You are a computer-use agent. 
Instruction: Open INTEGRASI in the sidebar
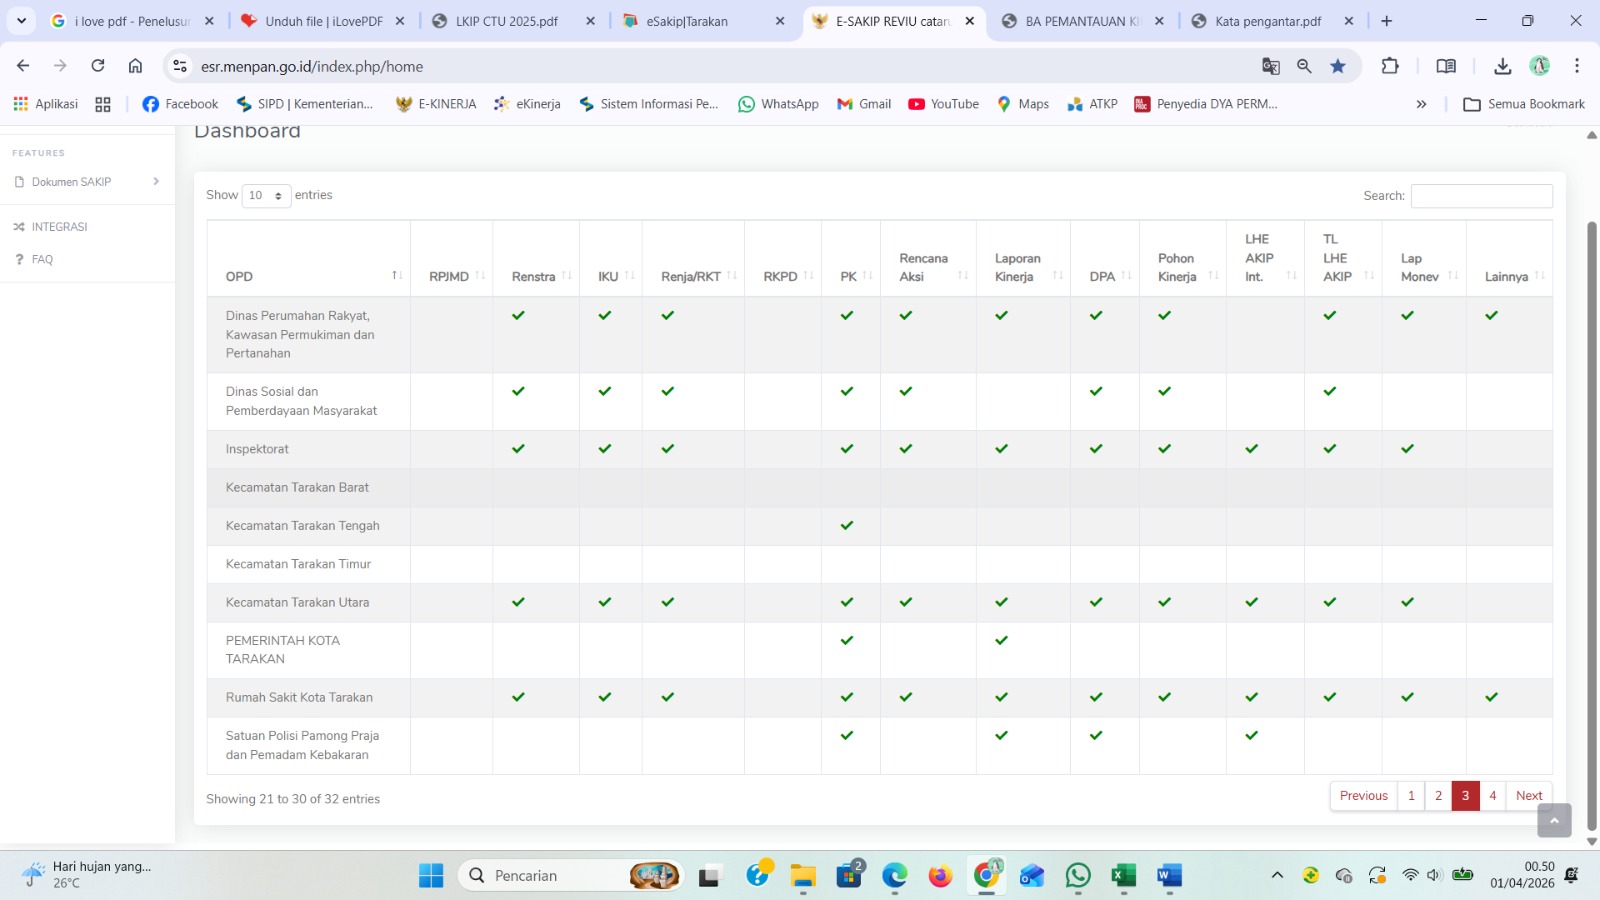click(59, 227)
